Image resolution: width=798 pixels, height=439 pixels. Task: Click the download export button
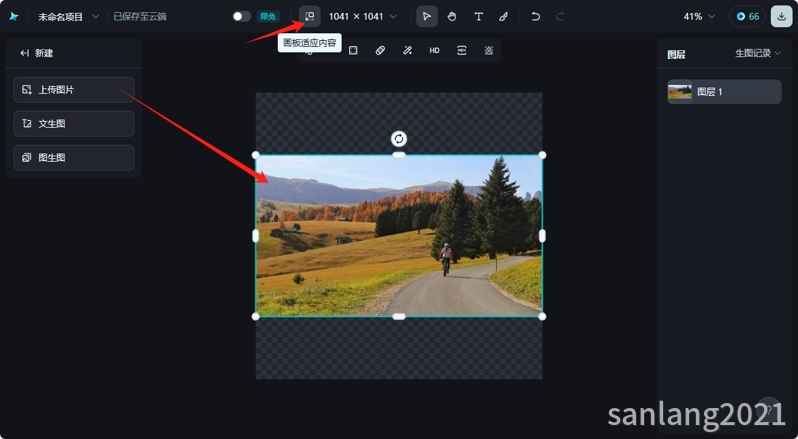click(x=780, y=16)
